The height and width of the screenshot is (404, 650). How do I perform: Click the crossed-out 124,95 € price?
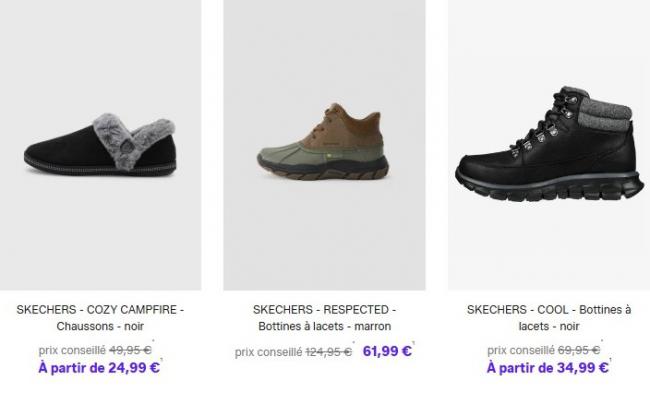329,352
